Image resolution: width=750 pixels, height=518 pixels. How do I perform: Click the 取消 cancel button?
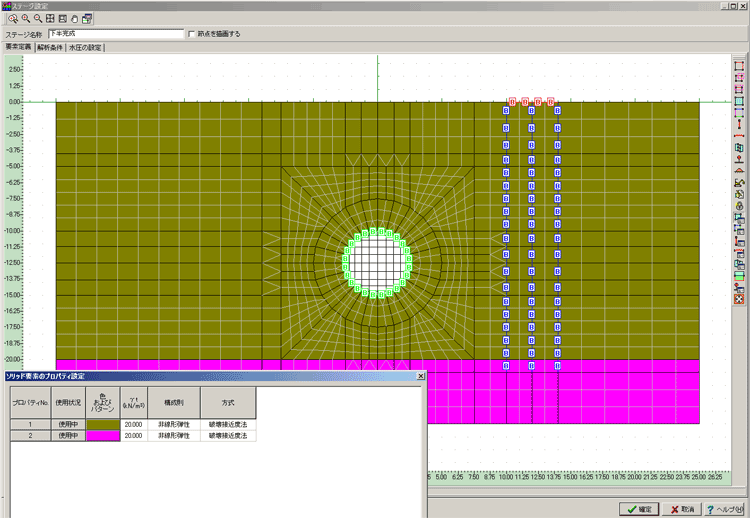682,508
